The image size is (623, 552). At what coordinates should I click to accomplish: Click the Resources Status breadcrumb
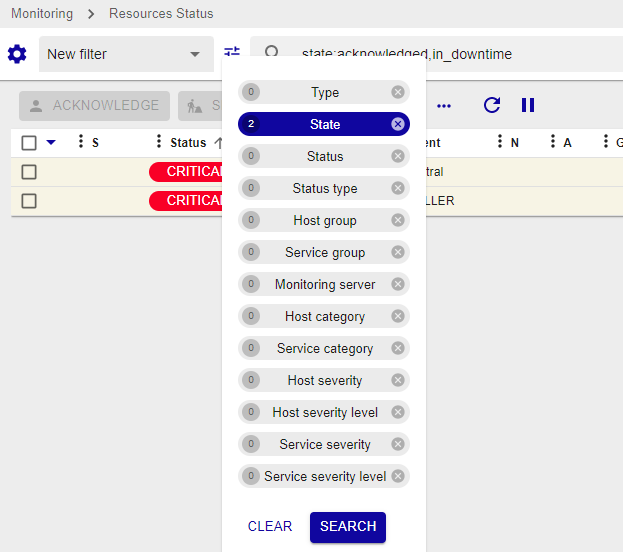tap(161, 14)
